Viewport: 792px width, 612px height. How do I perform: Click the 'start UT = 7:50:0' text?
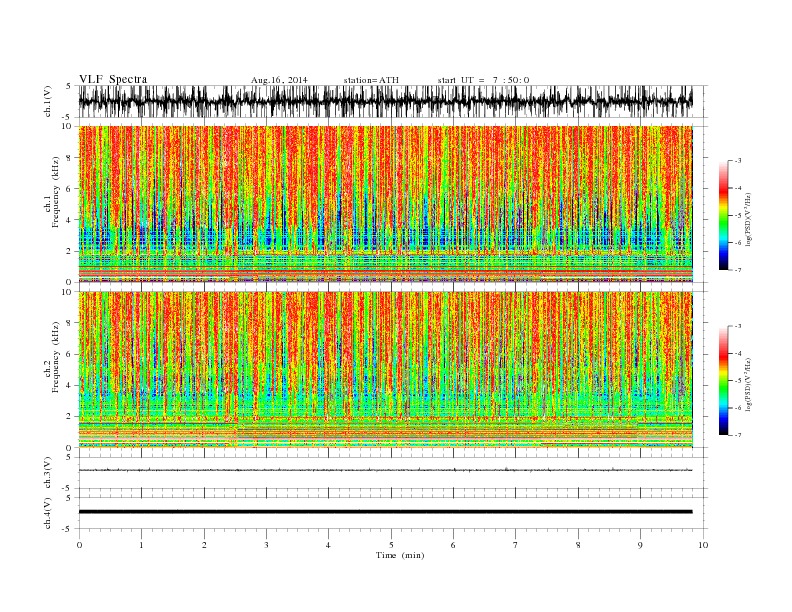[483, 80]
